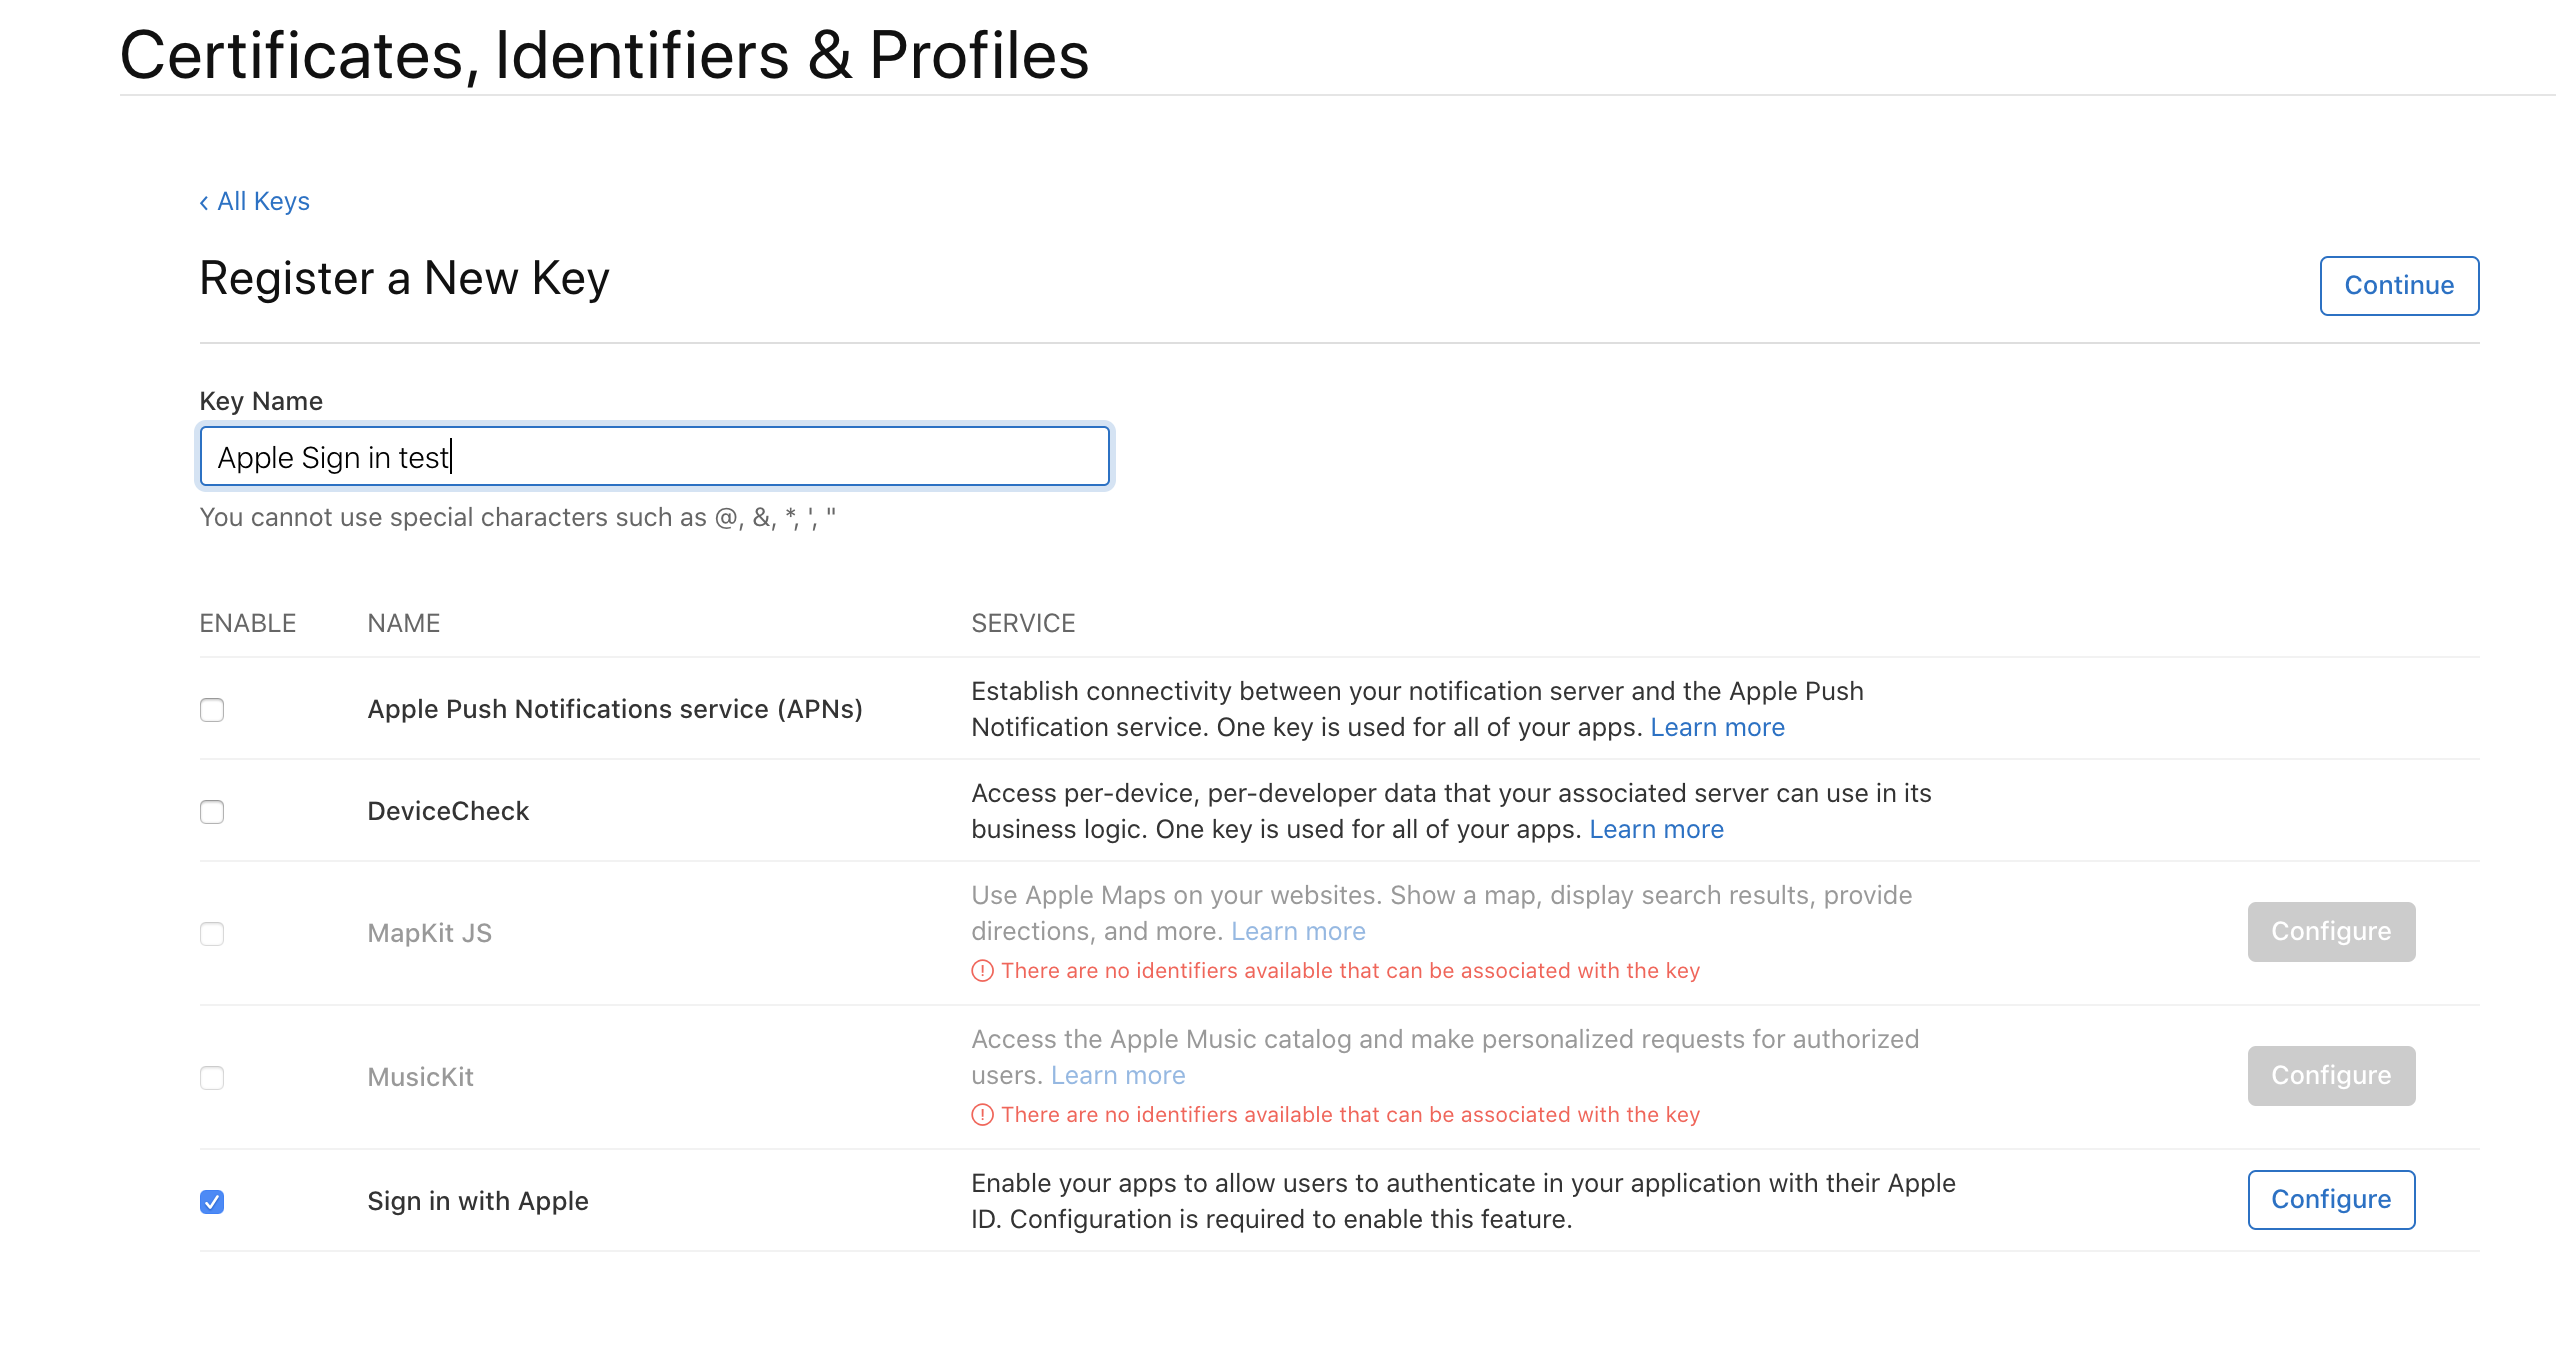Click the disabled MapKit JS checkbox
The height and width of the screenshot is (1348, 2556).
tap(212, 934)
